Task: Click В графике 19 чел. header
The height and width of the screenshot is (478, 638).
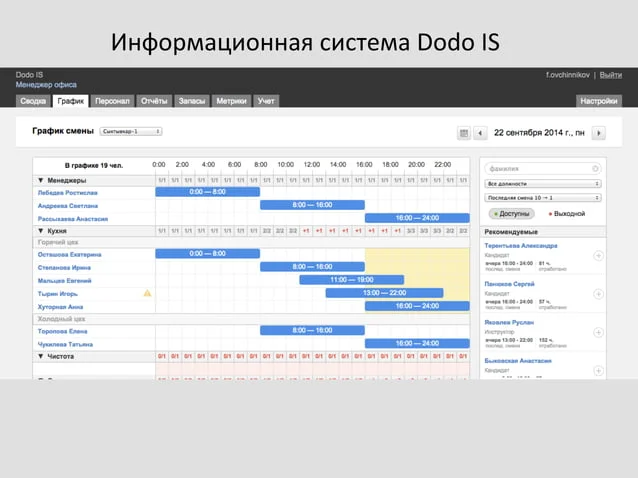Action: [x=94, y=165]
